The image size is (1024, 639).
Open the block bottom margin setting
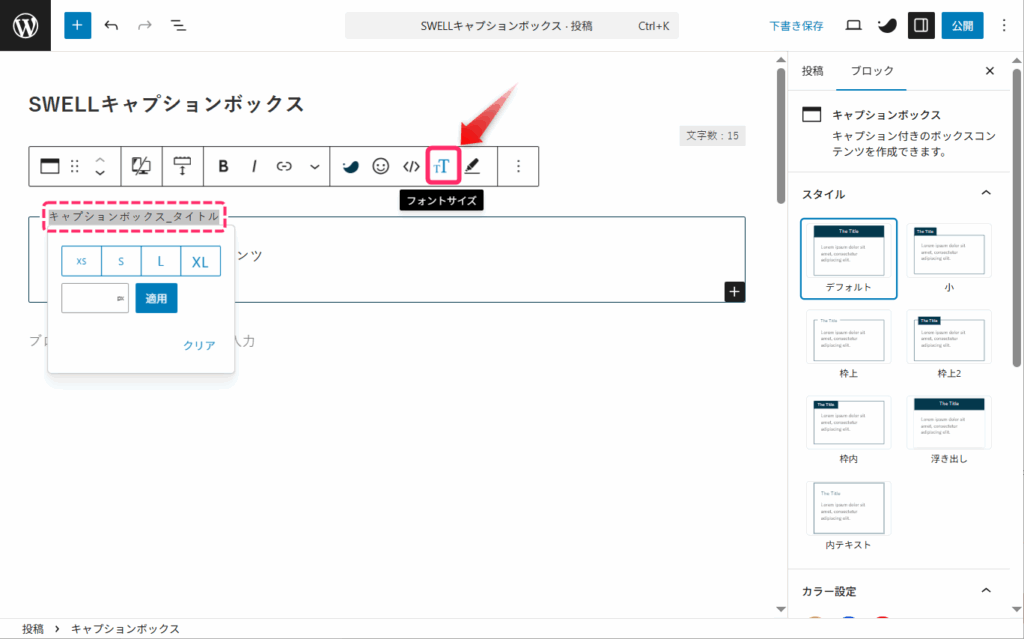[182, 166]
